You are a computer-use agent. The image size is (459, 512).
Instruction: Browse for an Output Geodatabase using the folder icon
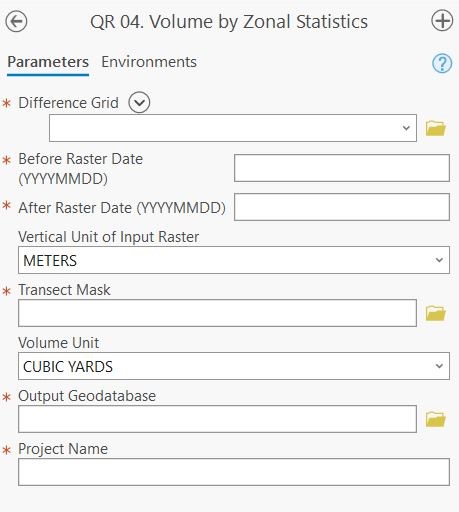click(436, 419)
